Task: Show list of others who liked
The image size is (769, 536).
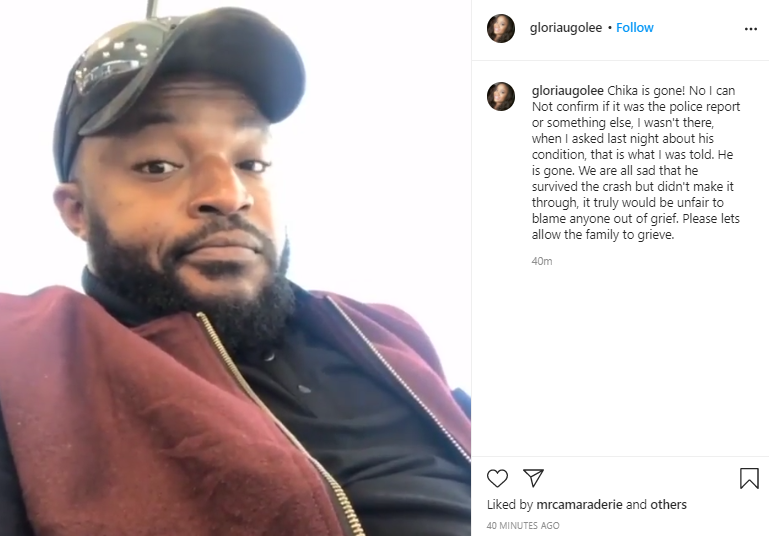Action: (668, 504)
